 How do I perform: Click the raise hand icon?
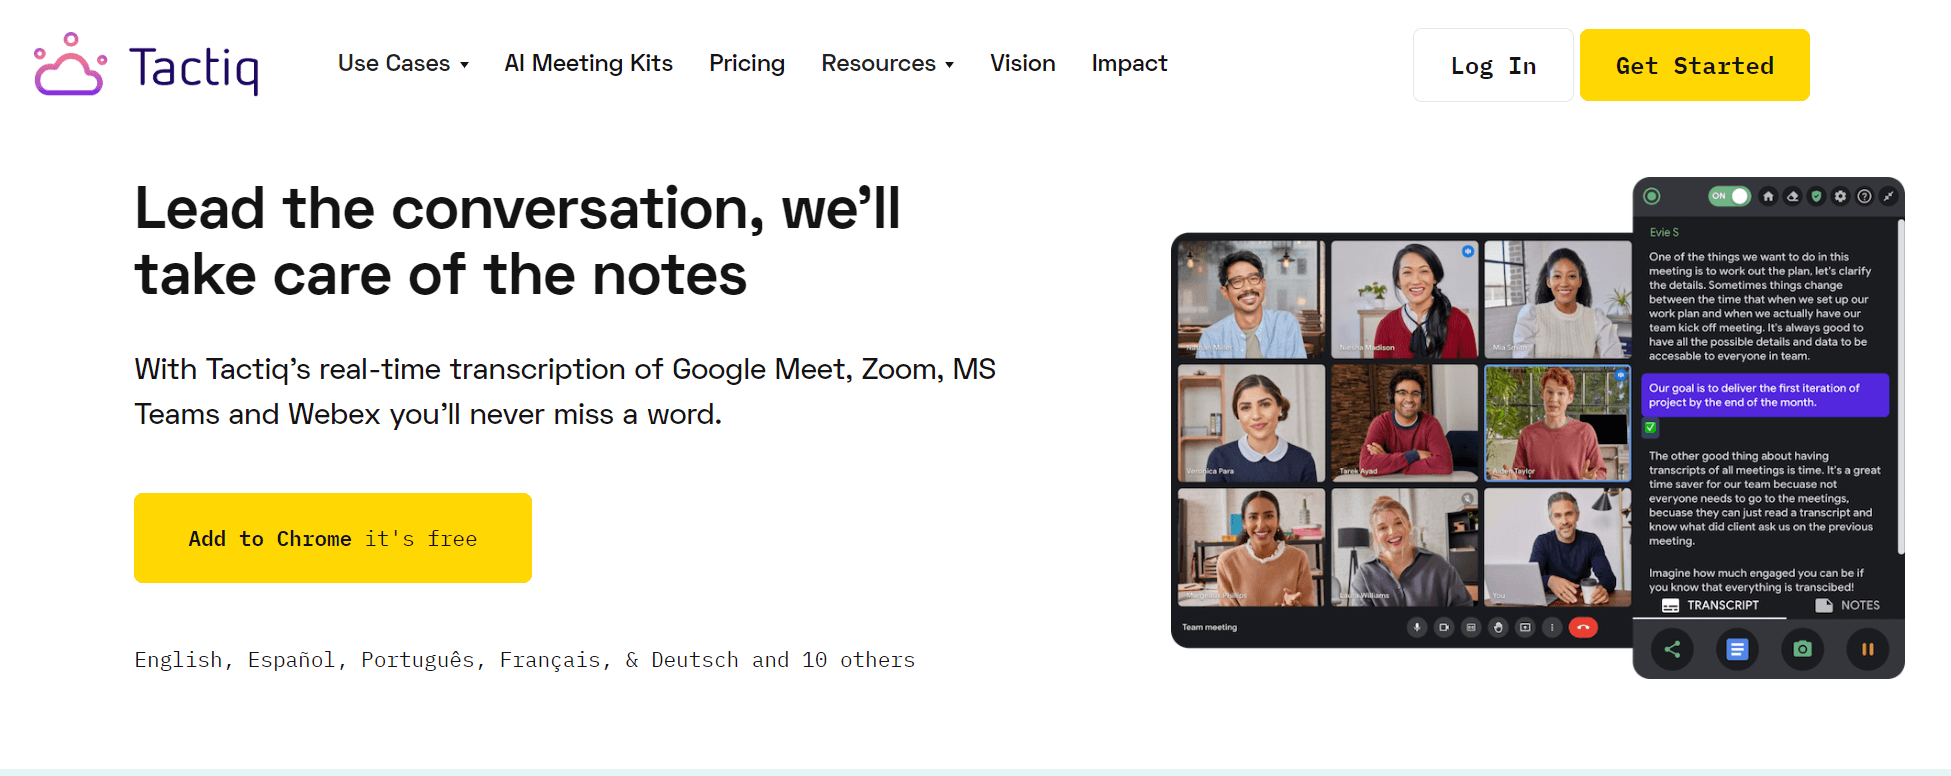1498,627
